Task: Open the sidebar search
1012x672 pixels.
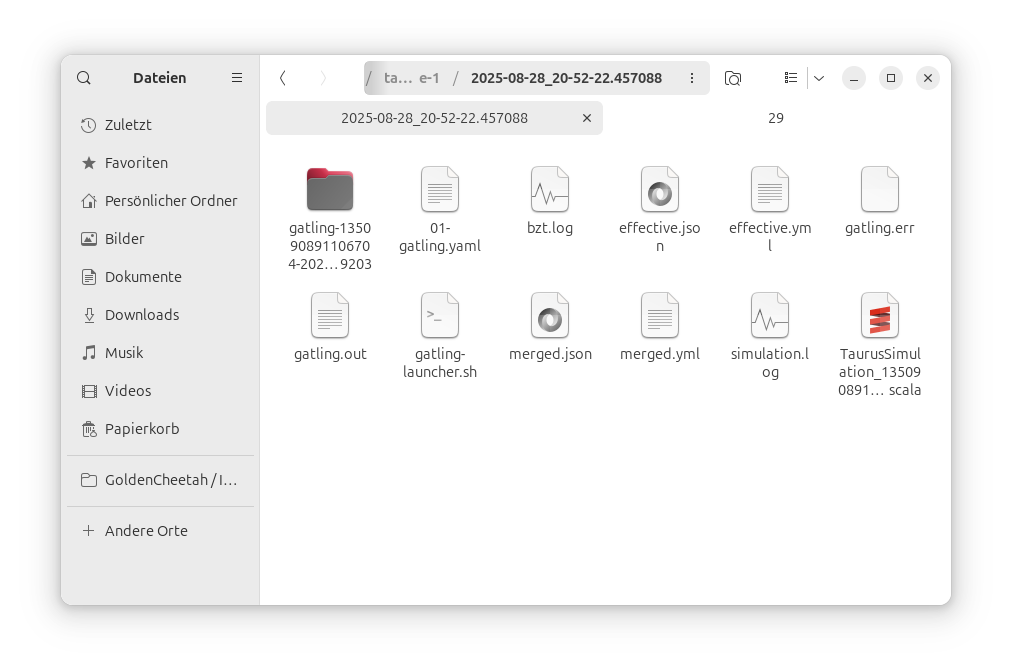Action: (x=84, y=78)
